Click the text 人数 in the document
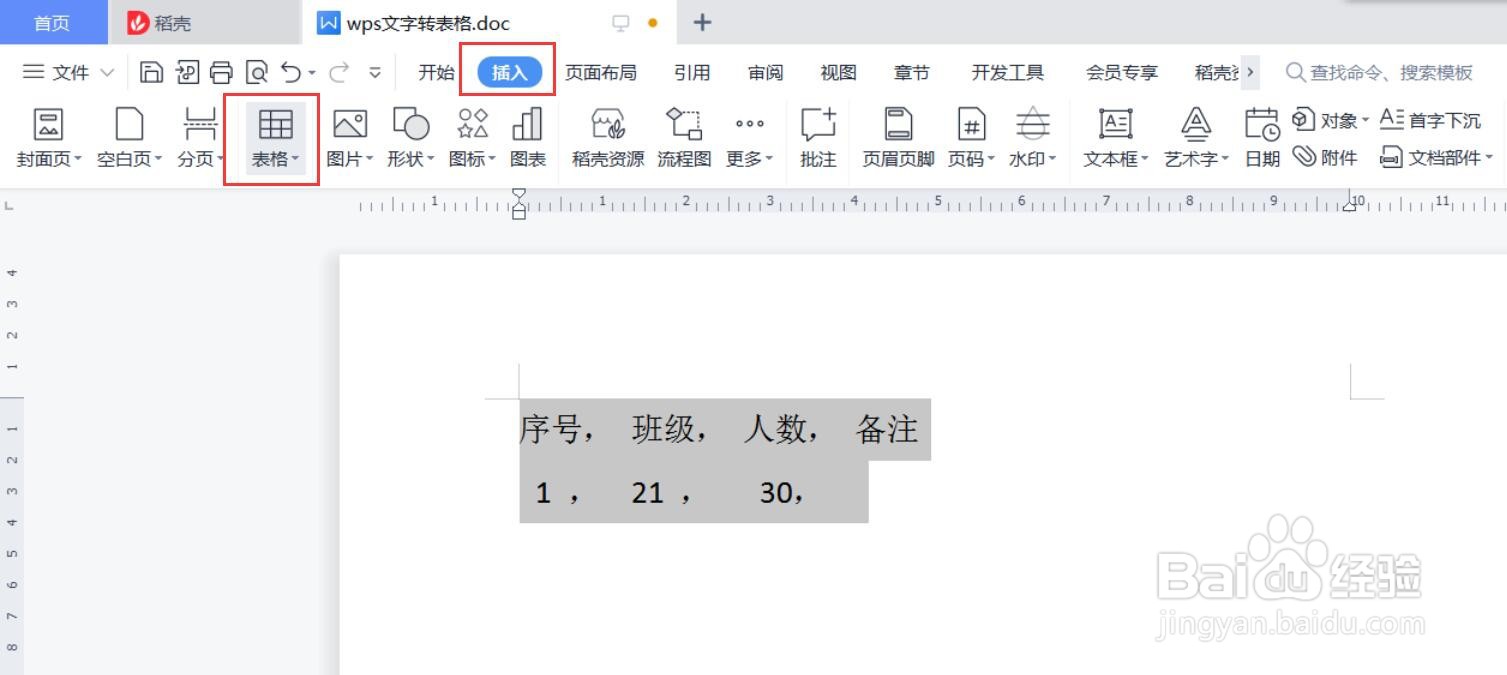This screenshot has width=1507, height=675. [x=775, y=430]
